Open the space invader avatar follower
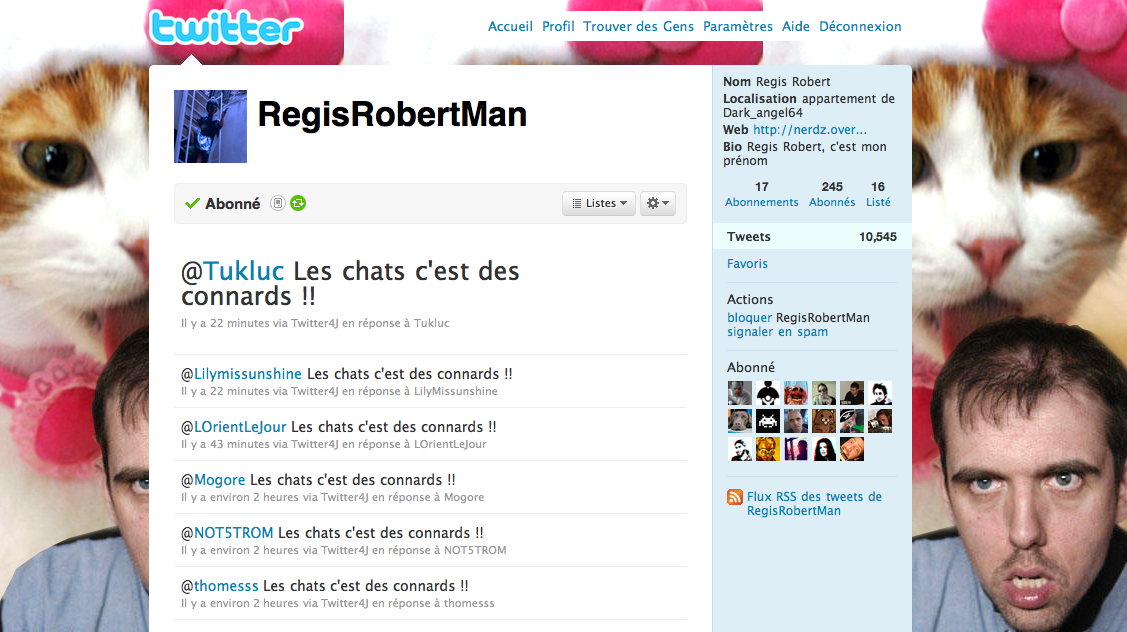The image size is (1127, 632). [768, 421]
